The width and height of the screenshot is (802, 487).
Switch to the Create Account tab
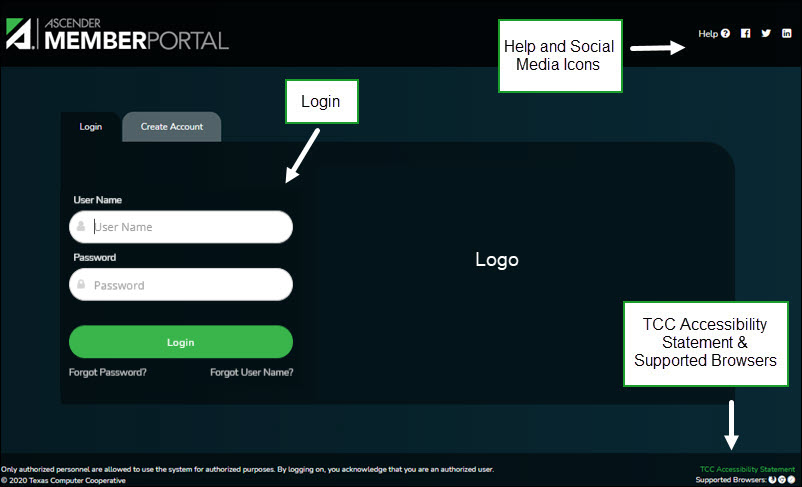[172, 126]
